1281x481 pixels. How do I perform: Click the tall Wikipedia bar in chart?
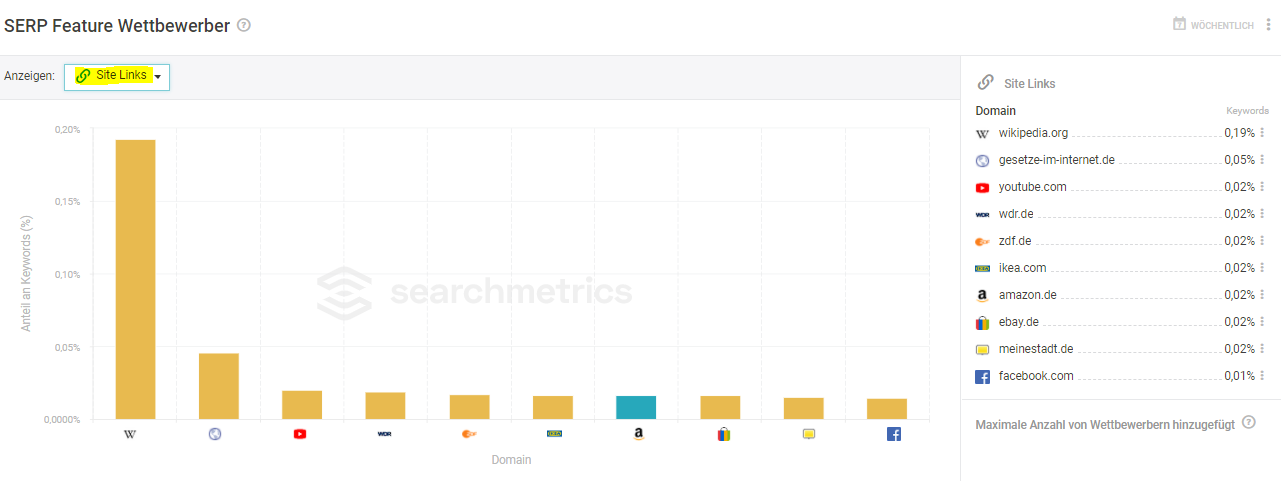tap(136, 279)
